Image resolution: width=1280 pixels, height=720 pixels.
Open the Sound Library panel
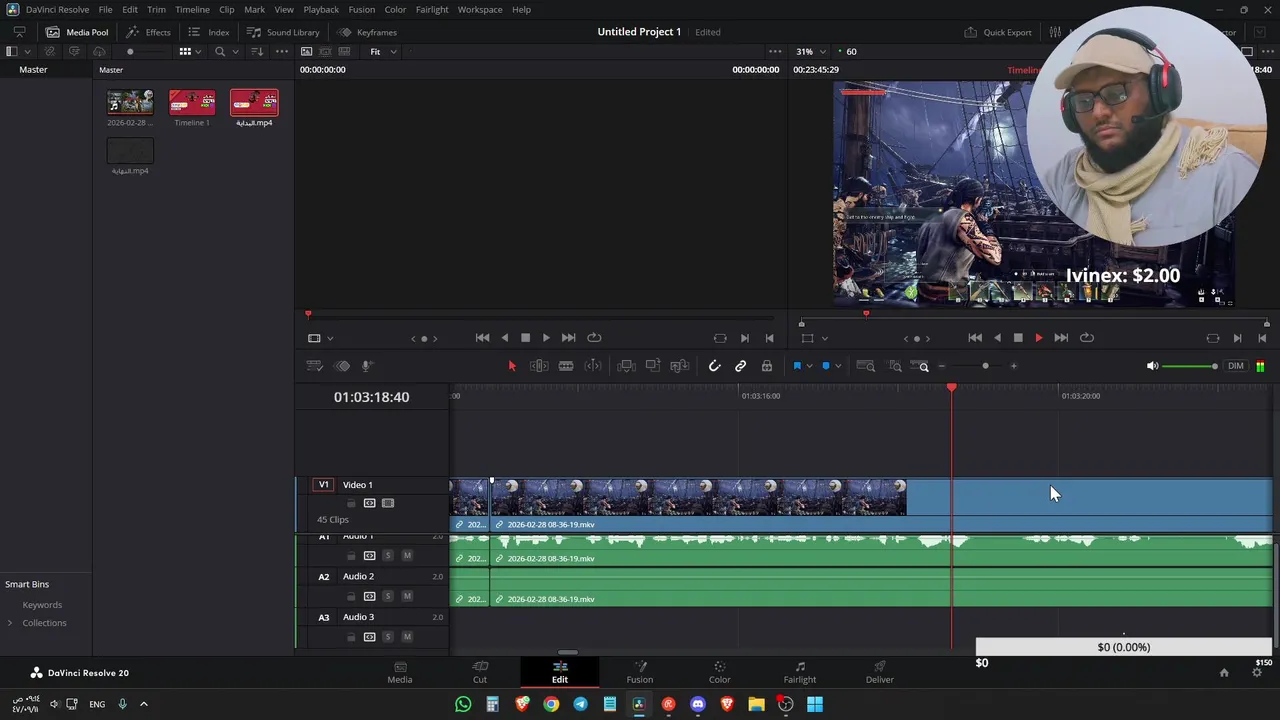(283, 32)
